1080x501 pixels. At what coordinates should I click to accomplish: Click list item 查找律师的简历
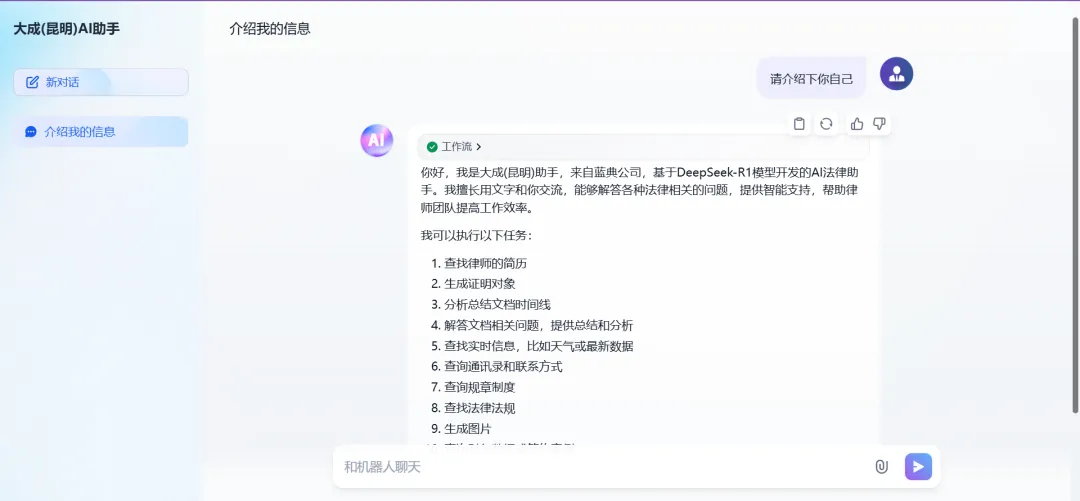coord(486,263)
